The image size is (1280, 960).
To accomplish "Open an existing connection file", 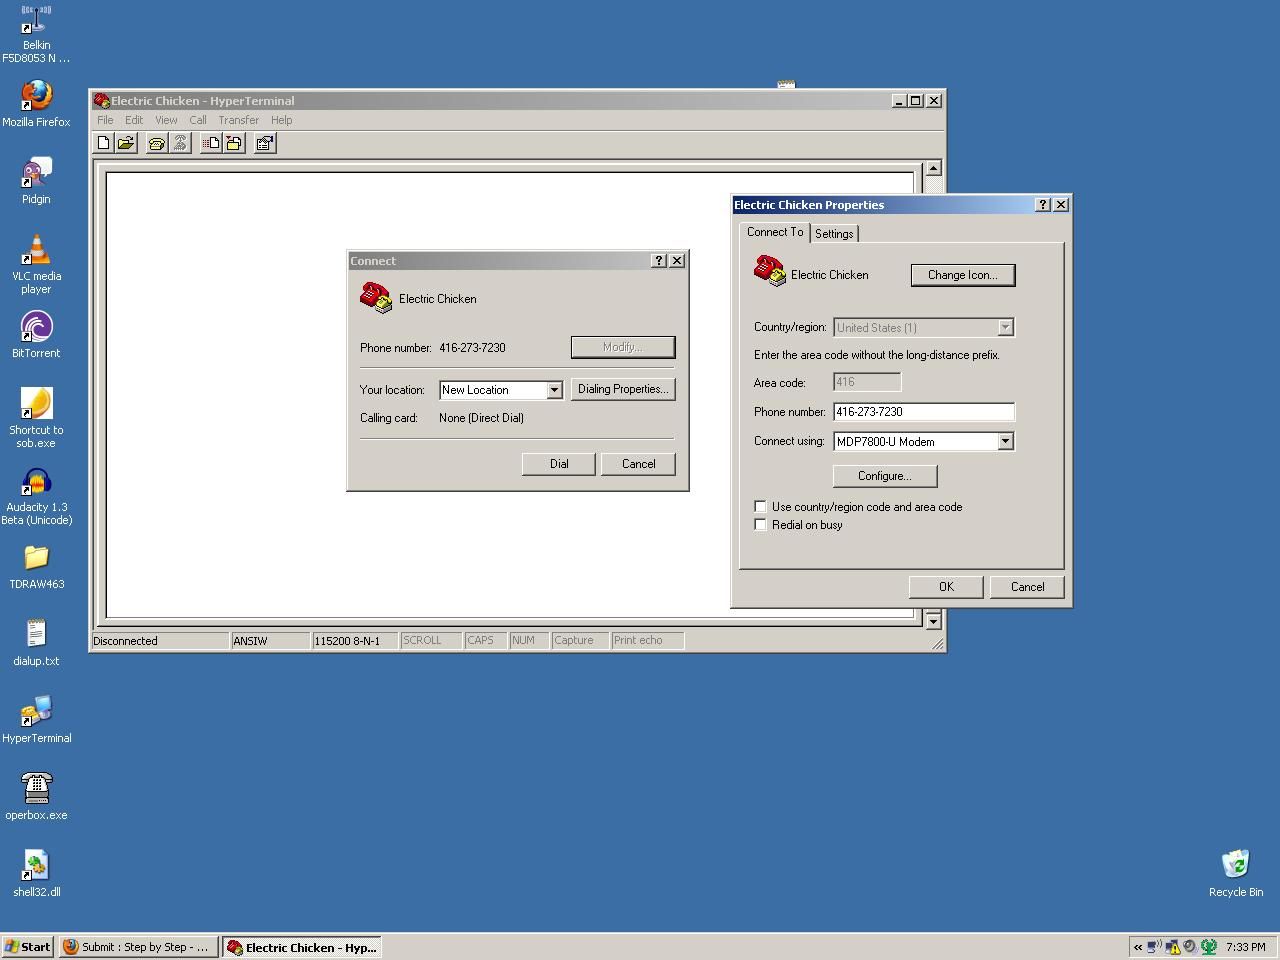I will coord(126,143).
